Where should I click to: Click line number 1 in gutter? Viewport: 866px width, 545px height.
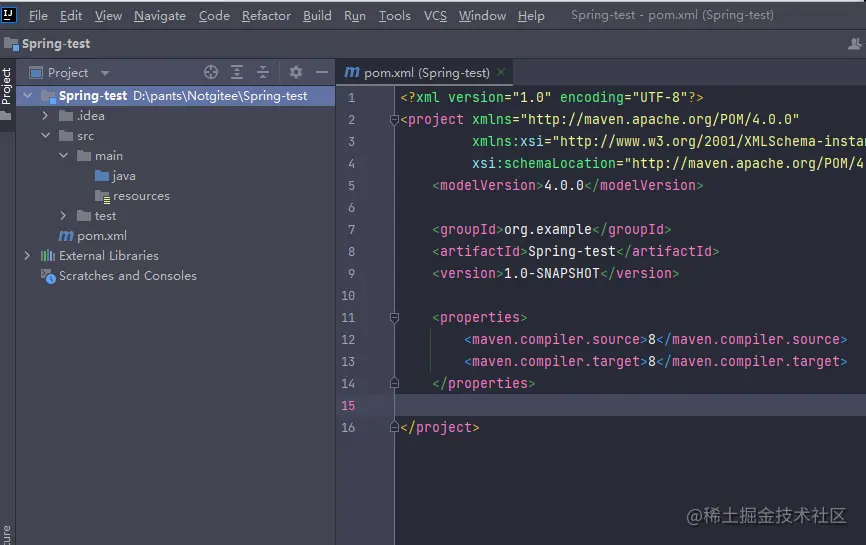pyautogui.click(x=351, y=98)
